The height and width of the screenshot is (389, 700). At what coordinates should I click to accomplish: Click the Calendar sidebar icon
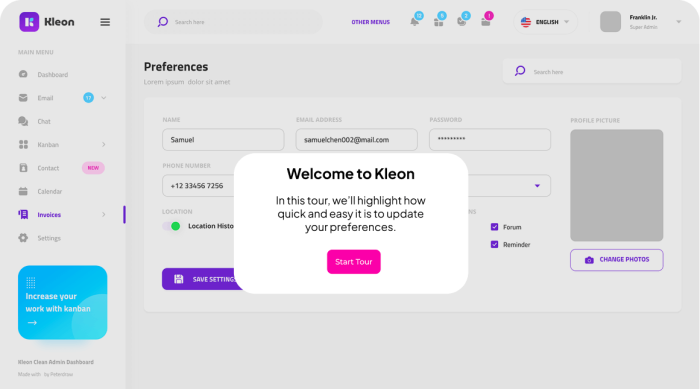point(23,191)
